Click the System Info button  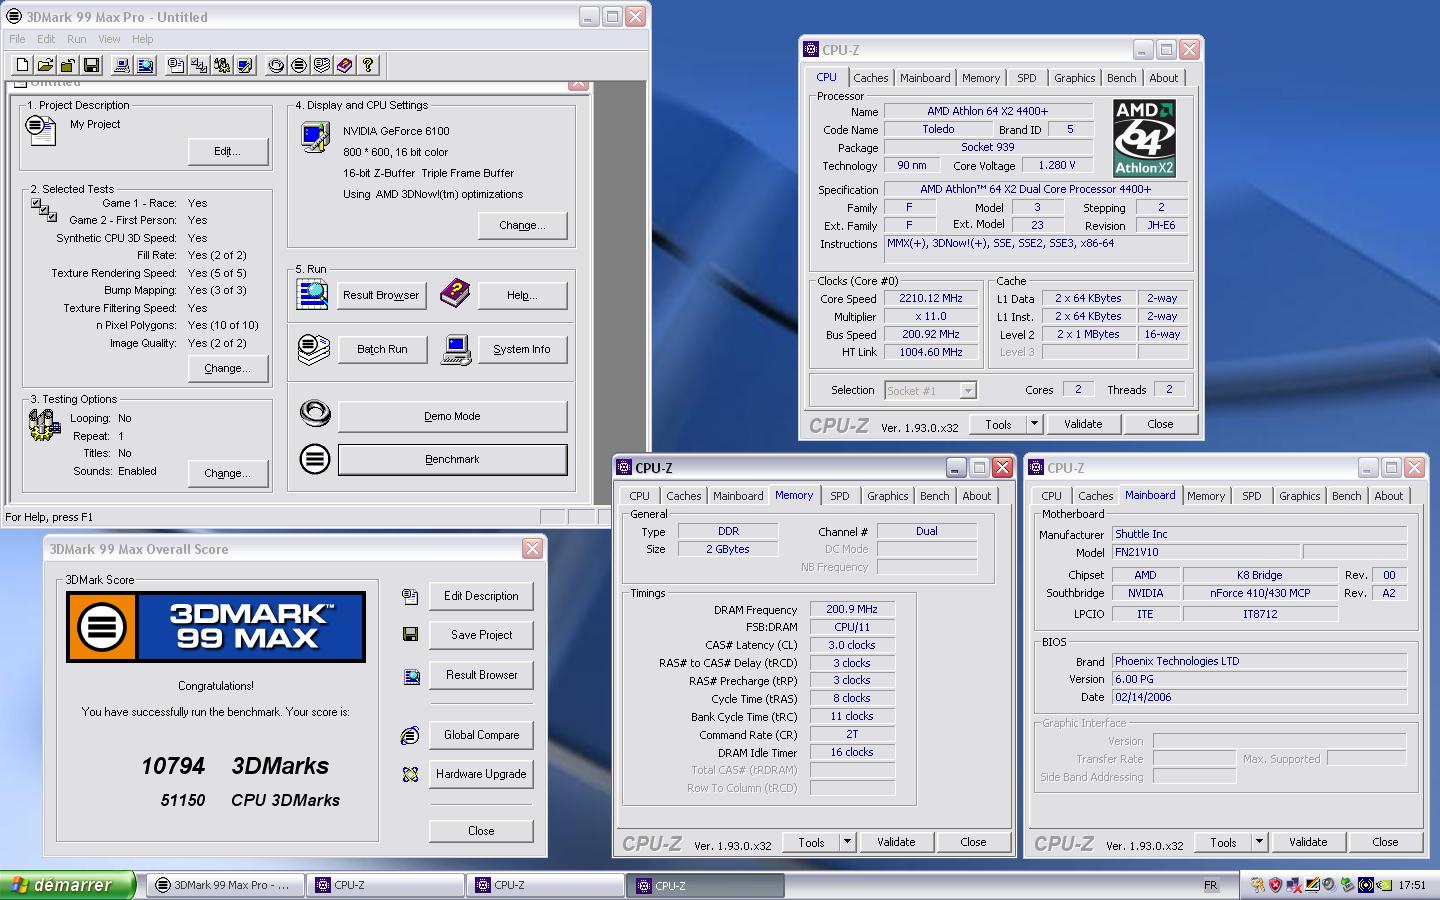pyautogui.click(x=521, y=349)
